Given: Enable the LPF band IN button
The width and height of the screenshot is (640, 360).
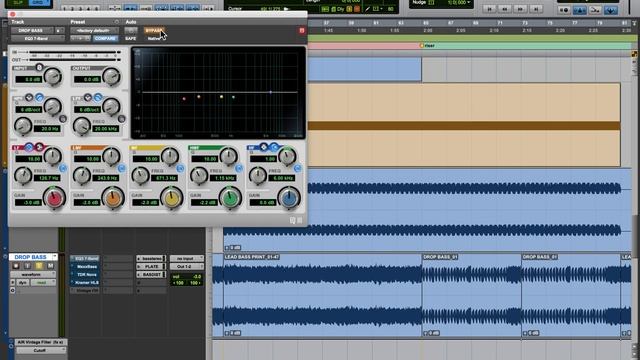Looking at the screenshot, I should (122, 119).
